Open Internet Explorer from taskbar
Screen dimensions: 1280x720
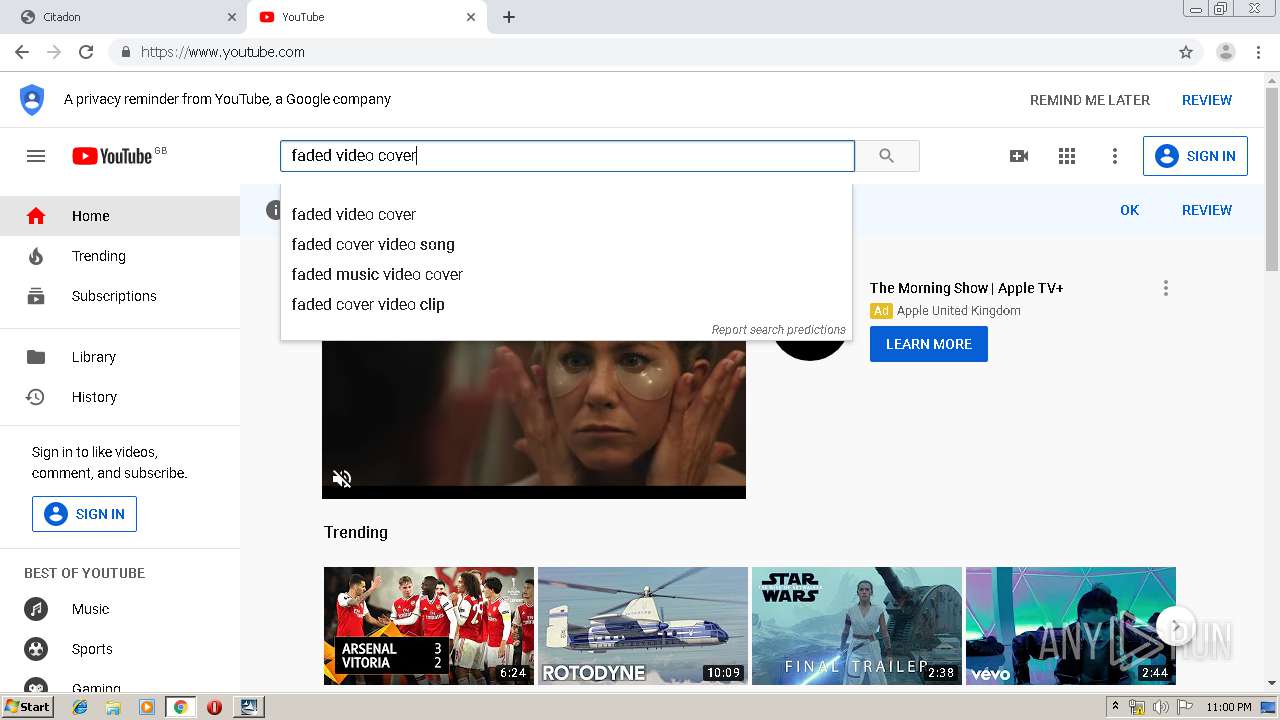click(80, 707)
